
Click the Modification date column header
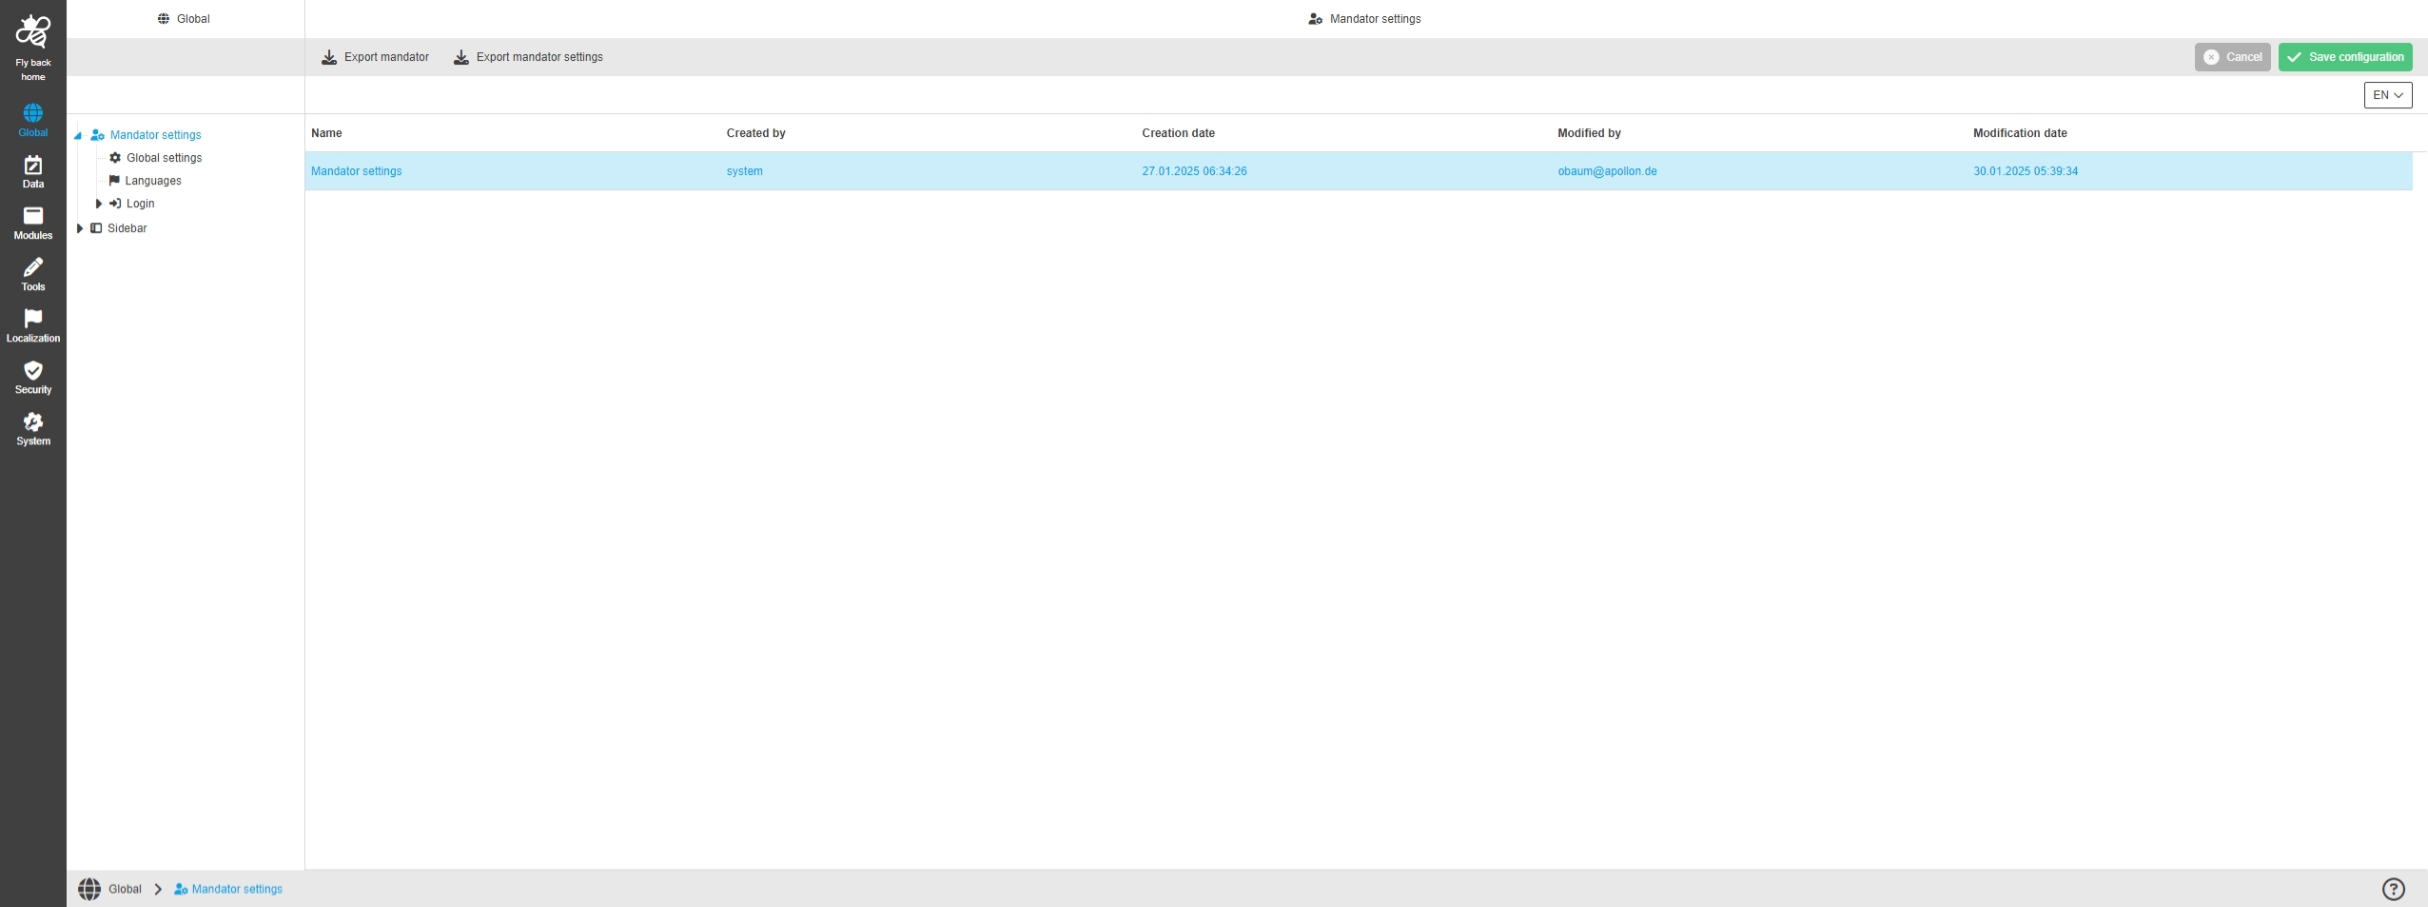tap(2020, 133)
